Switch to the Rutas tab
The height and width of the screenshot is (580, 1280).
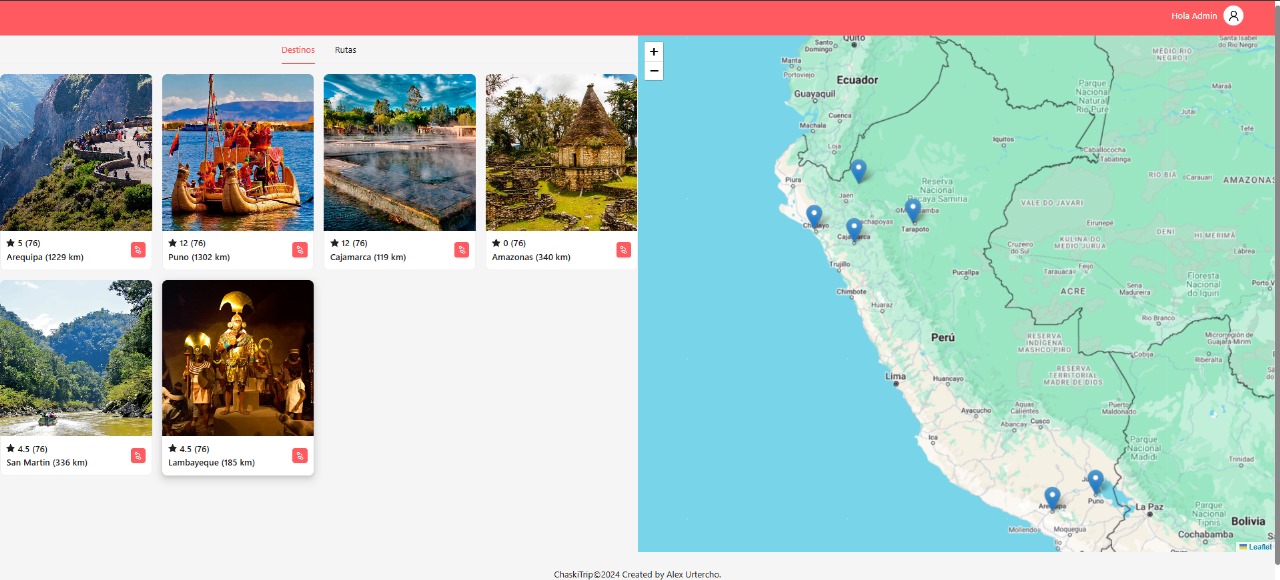pos(345,49)
